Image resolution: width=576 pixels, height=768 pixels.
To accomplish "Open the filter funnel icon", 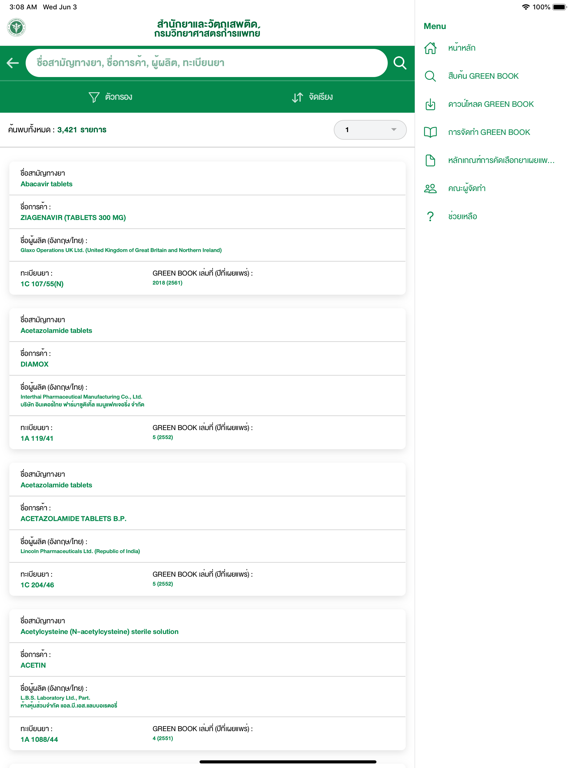I will tap(94, 97).
